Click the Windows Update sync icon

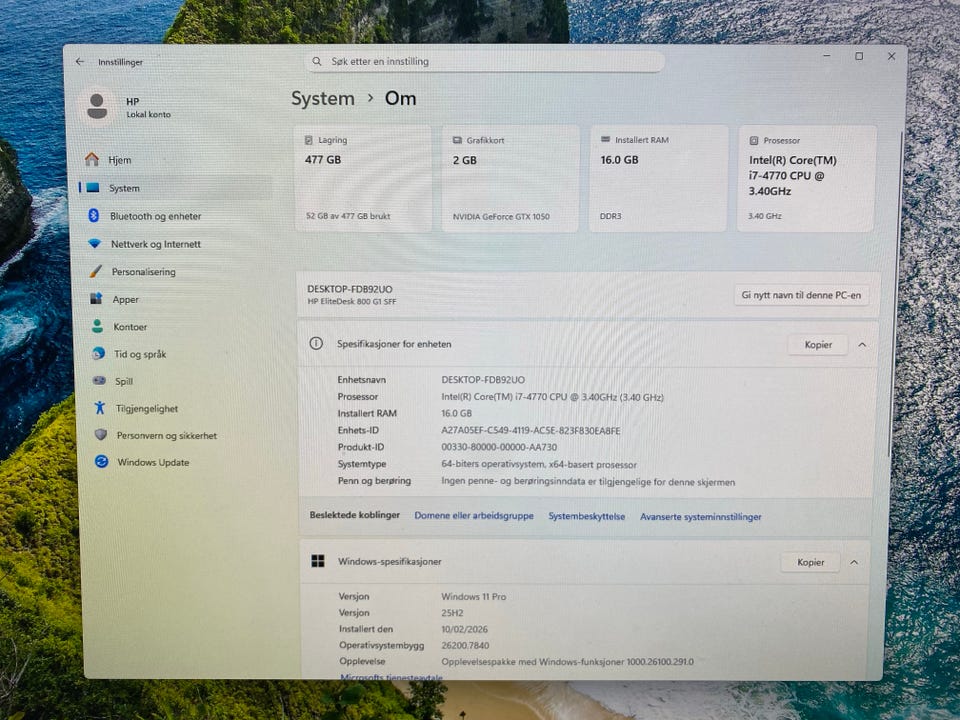102,461
